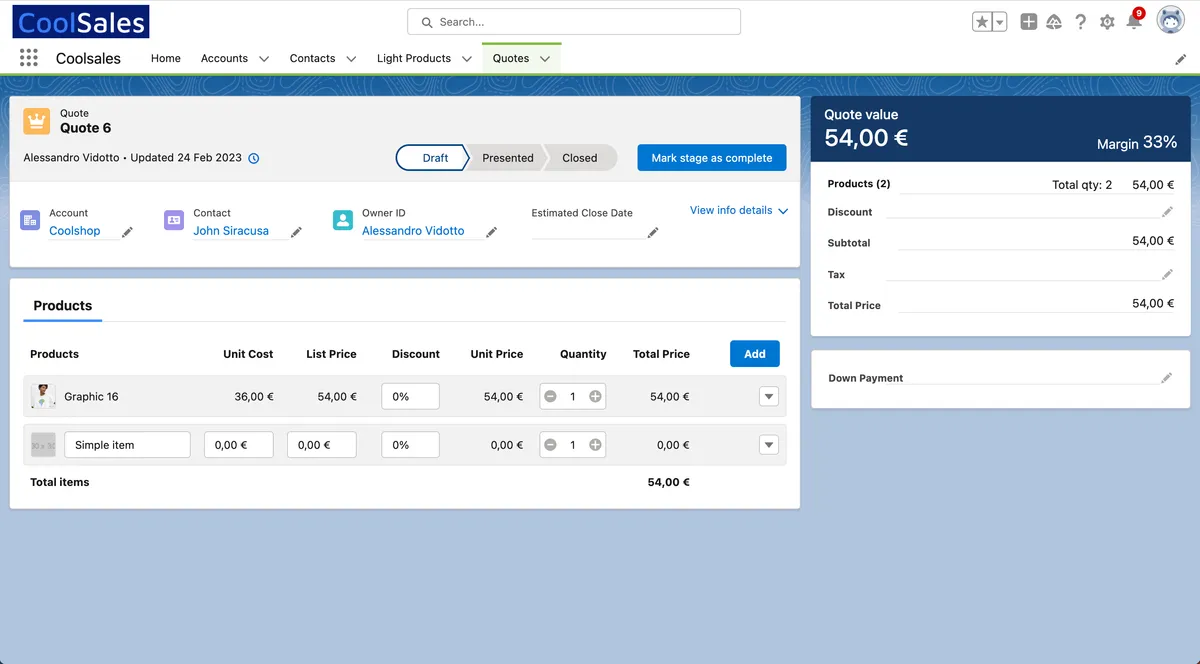Click the navigation bar edit pencil
The image size is (1200, 664).
(1181, 60)
